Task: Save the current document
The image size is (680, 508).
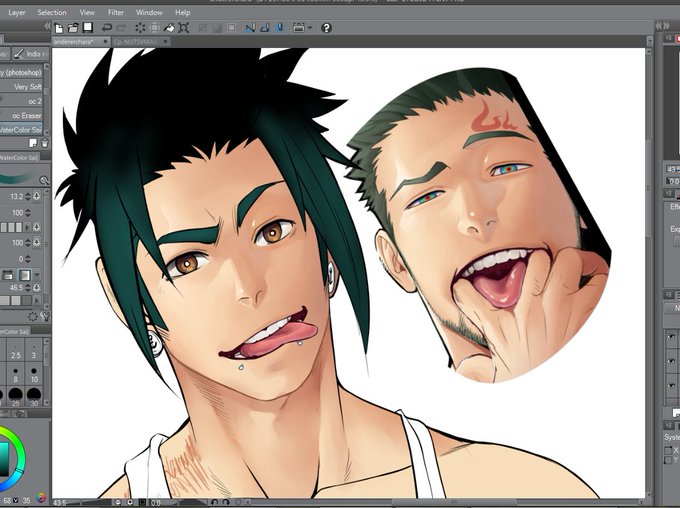Action: 88,28
